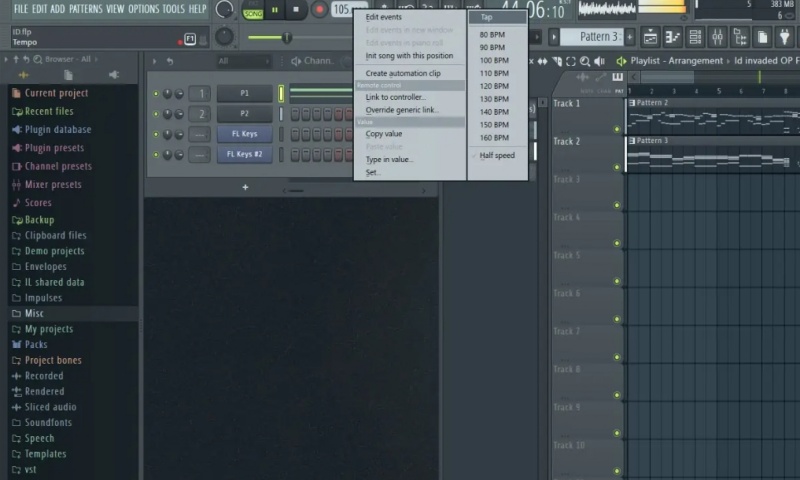Expand Mixer presets folder
Viewport: 800px width, 480px height.
point(53,185)
